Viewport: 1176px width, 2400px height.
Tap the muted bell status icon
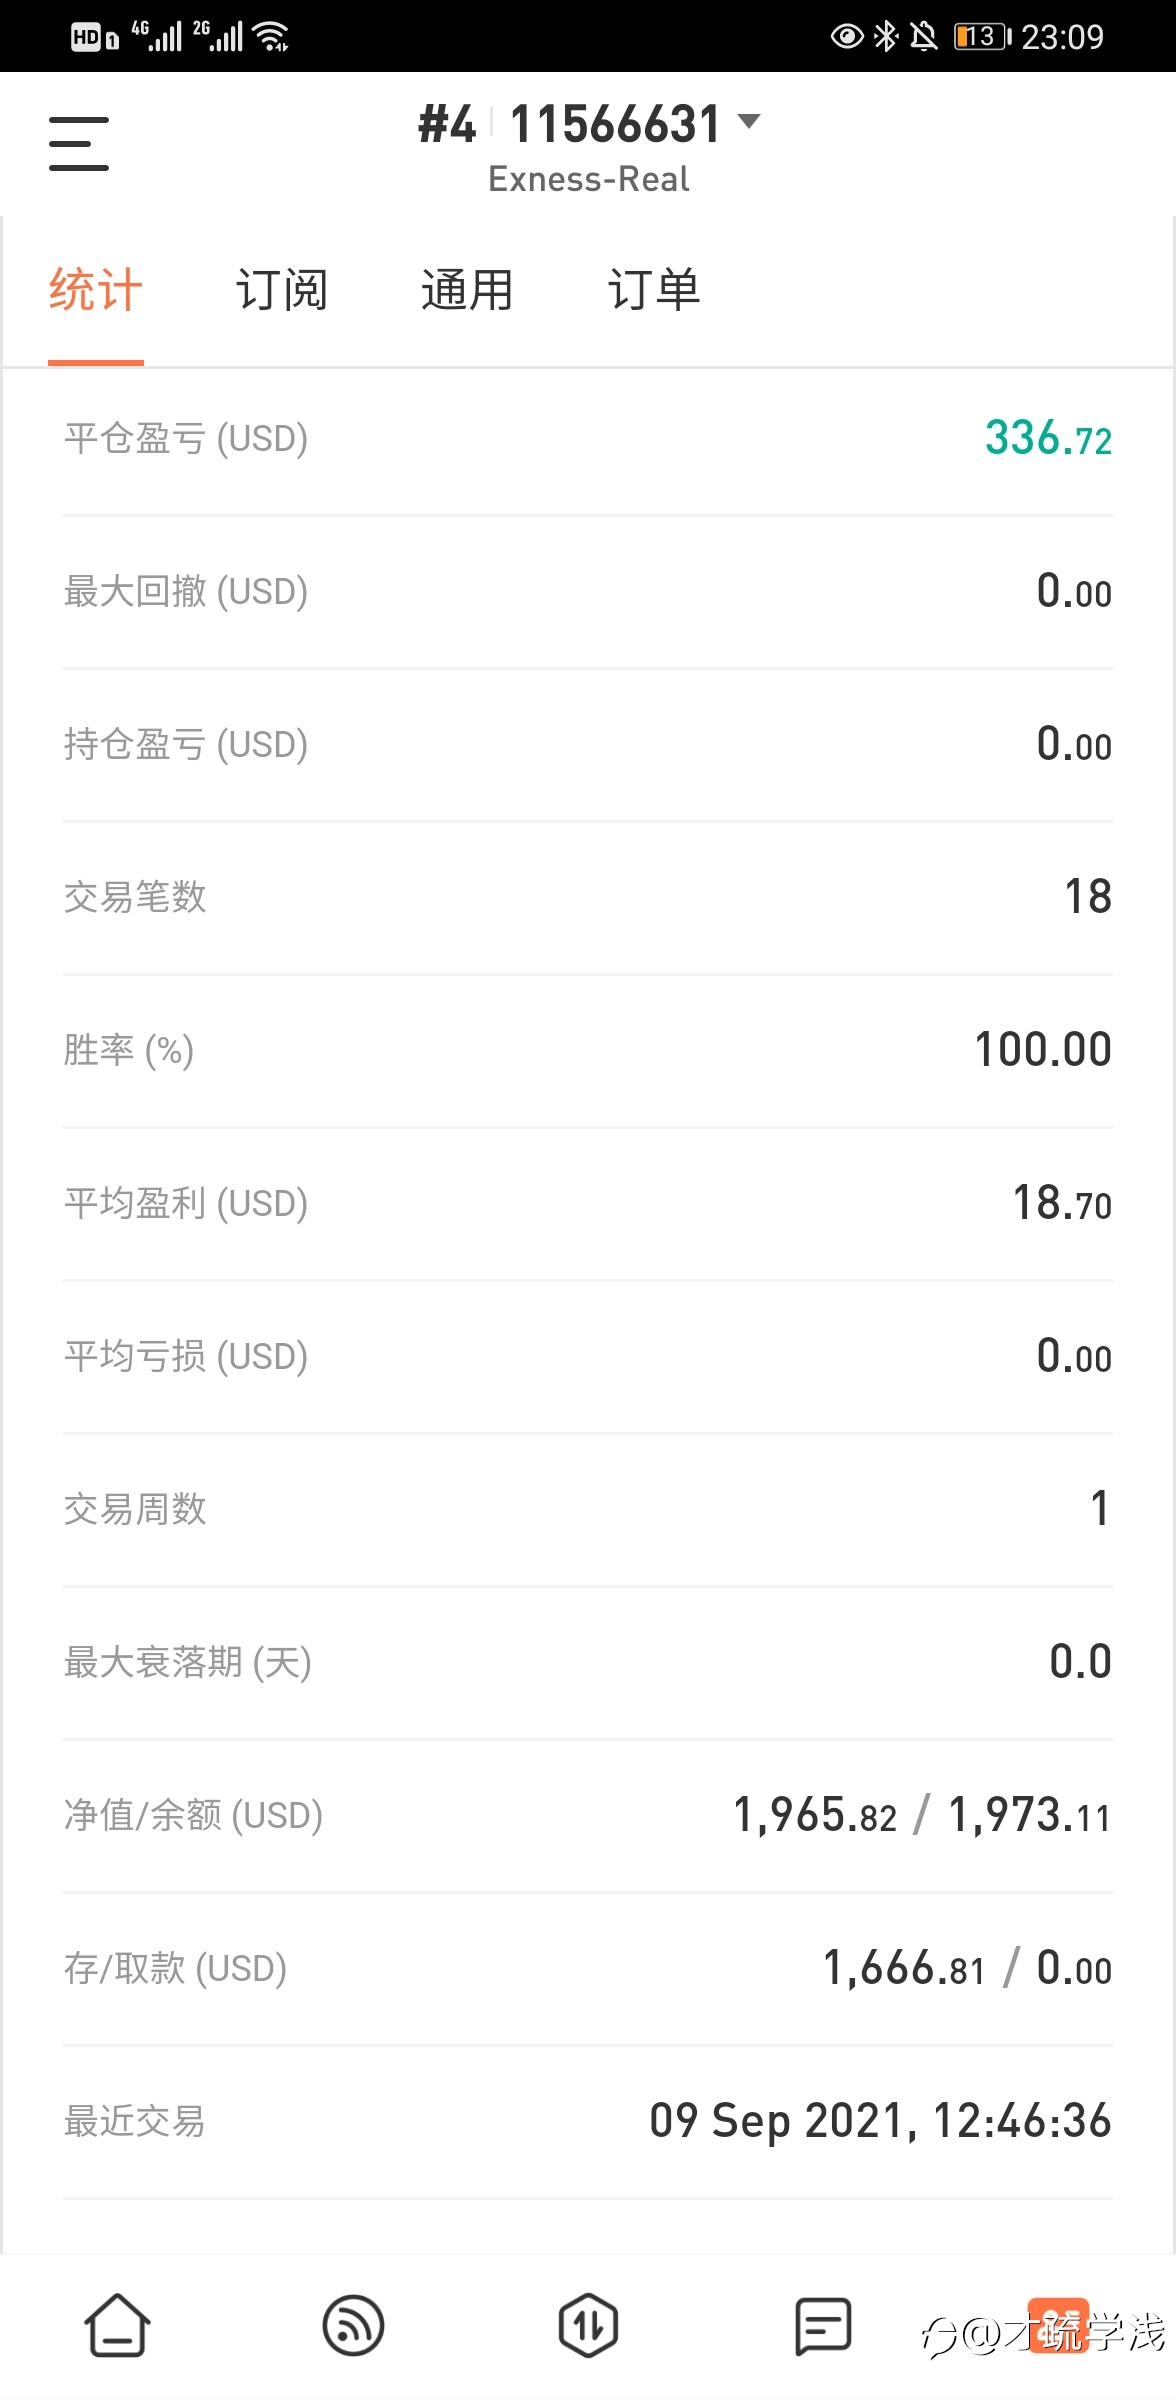click(x=924, y=37)
